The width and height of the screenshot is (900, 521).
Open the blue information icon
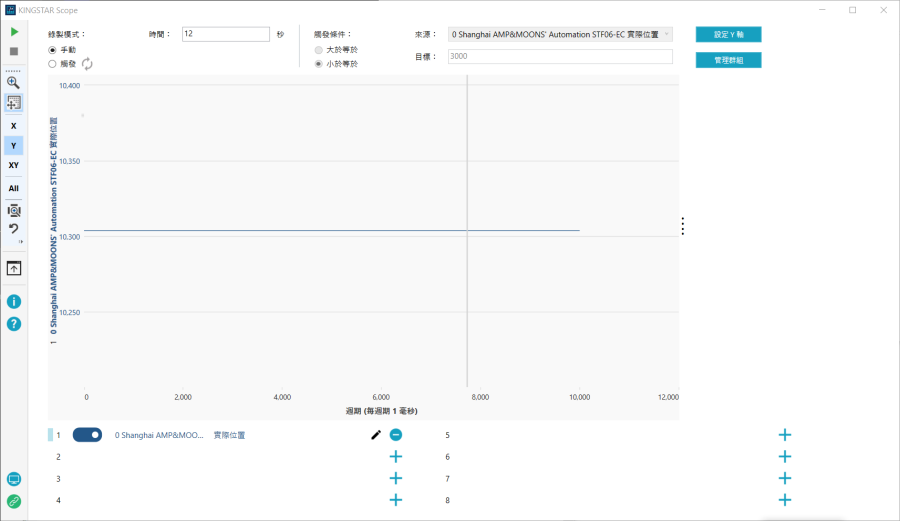pyautogui.click(x=14, y=302)
